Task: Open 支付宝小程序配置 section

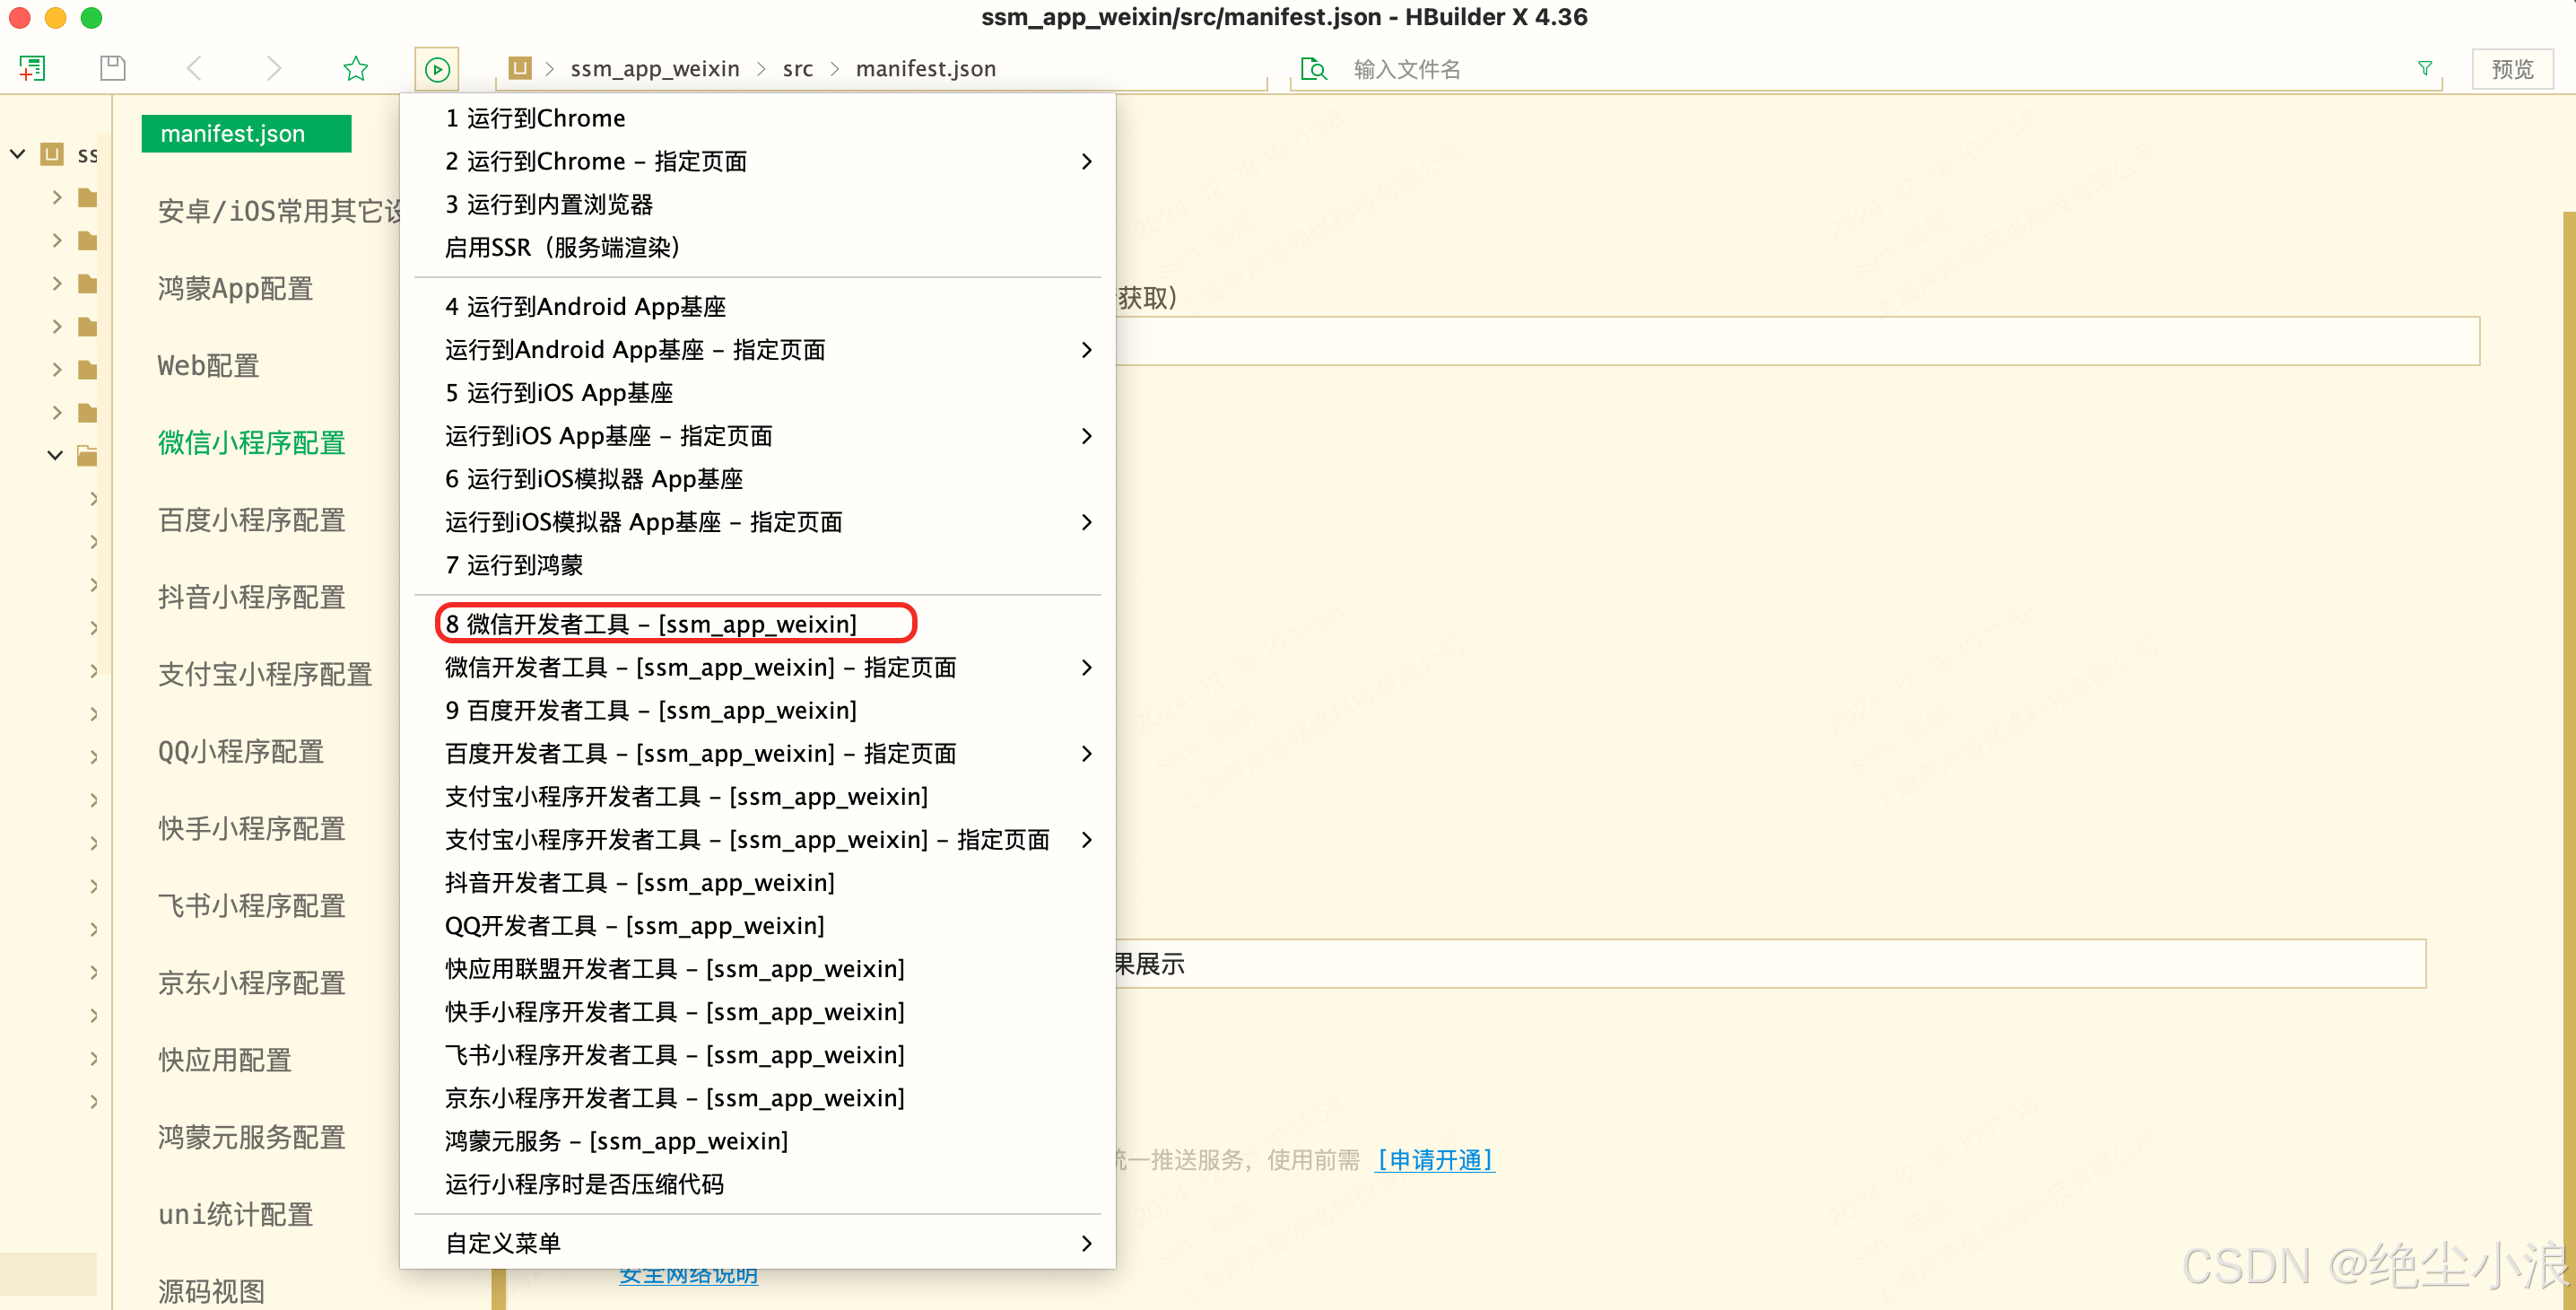Action: coord(265,674)
